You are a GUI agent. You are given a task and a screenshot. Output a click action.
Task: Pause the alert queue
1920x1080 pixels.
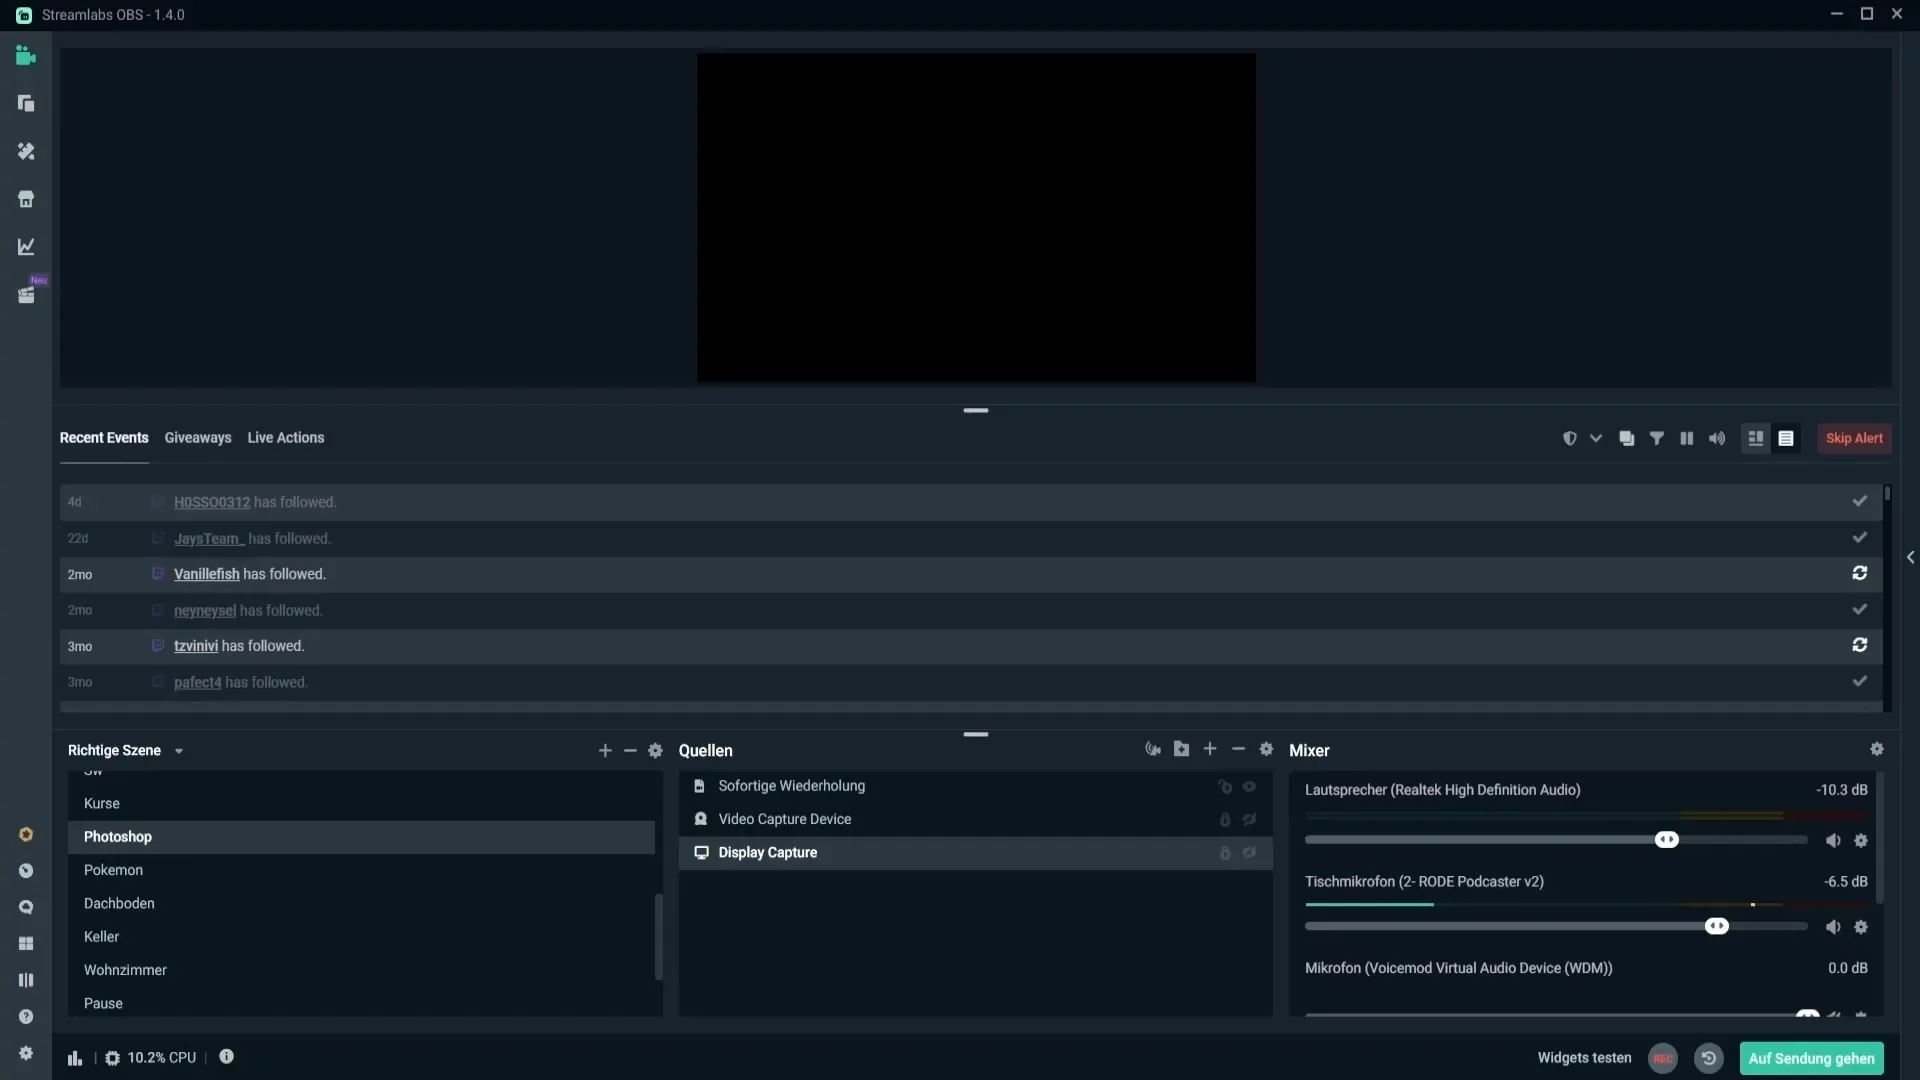(x=1687, y=439)
